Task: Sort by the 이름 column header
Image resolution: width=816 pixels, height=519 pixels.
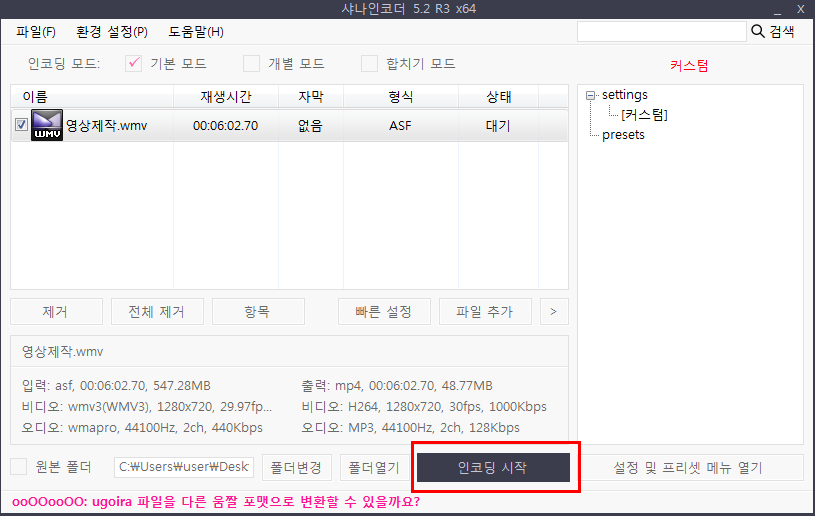Action: point(92,96)
